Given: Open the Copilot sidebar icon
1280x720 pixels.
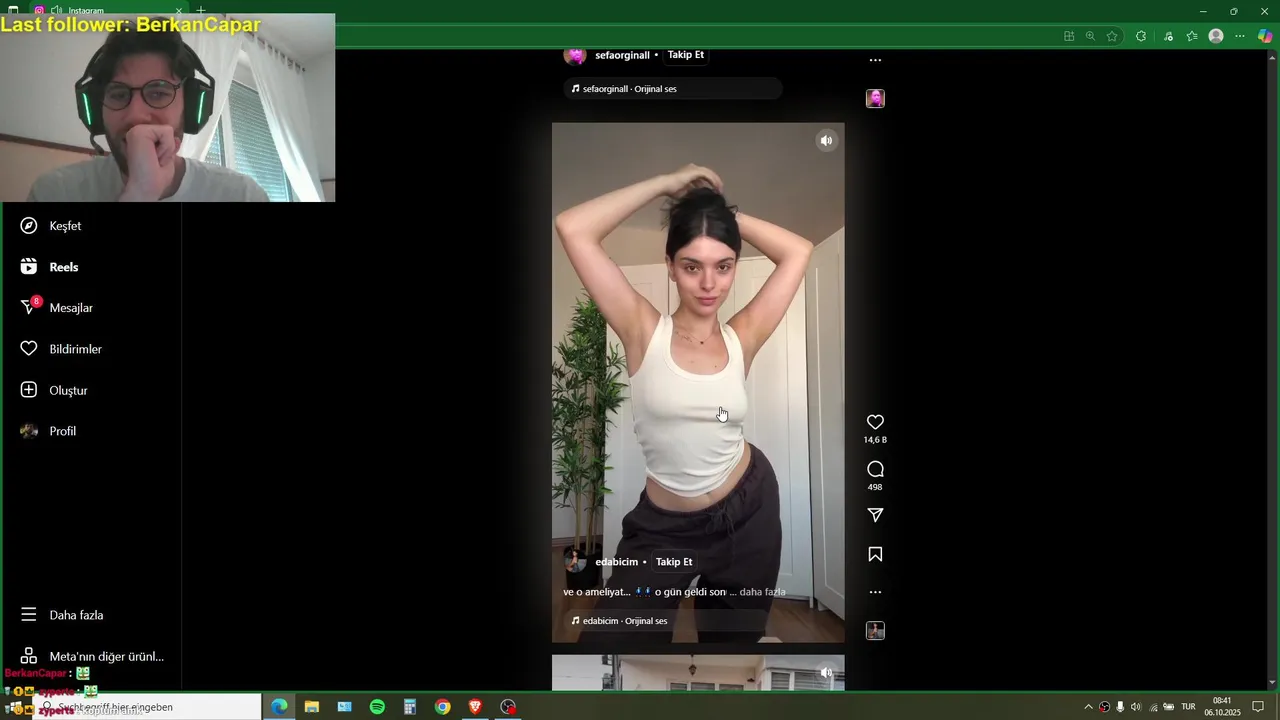Looking at the screenshot, I should pos(1265,36).
